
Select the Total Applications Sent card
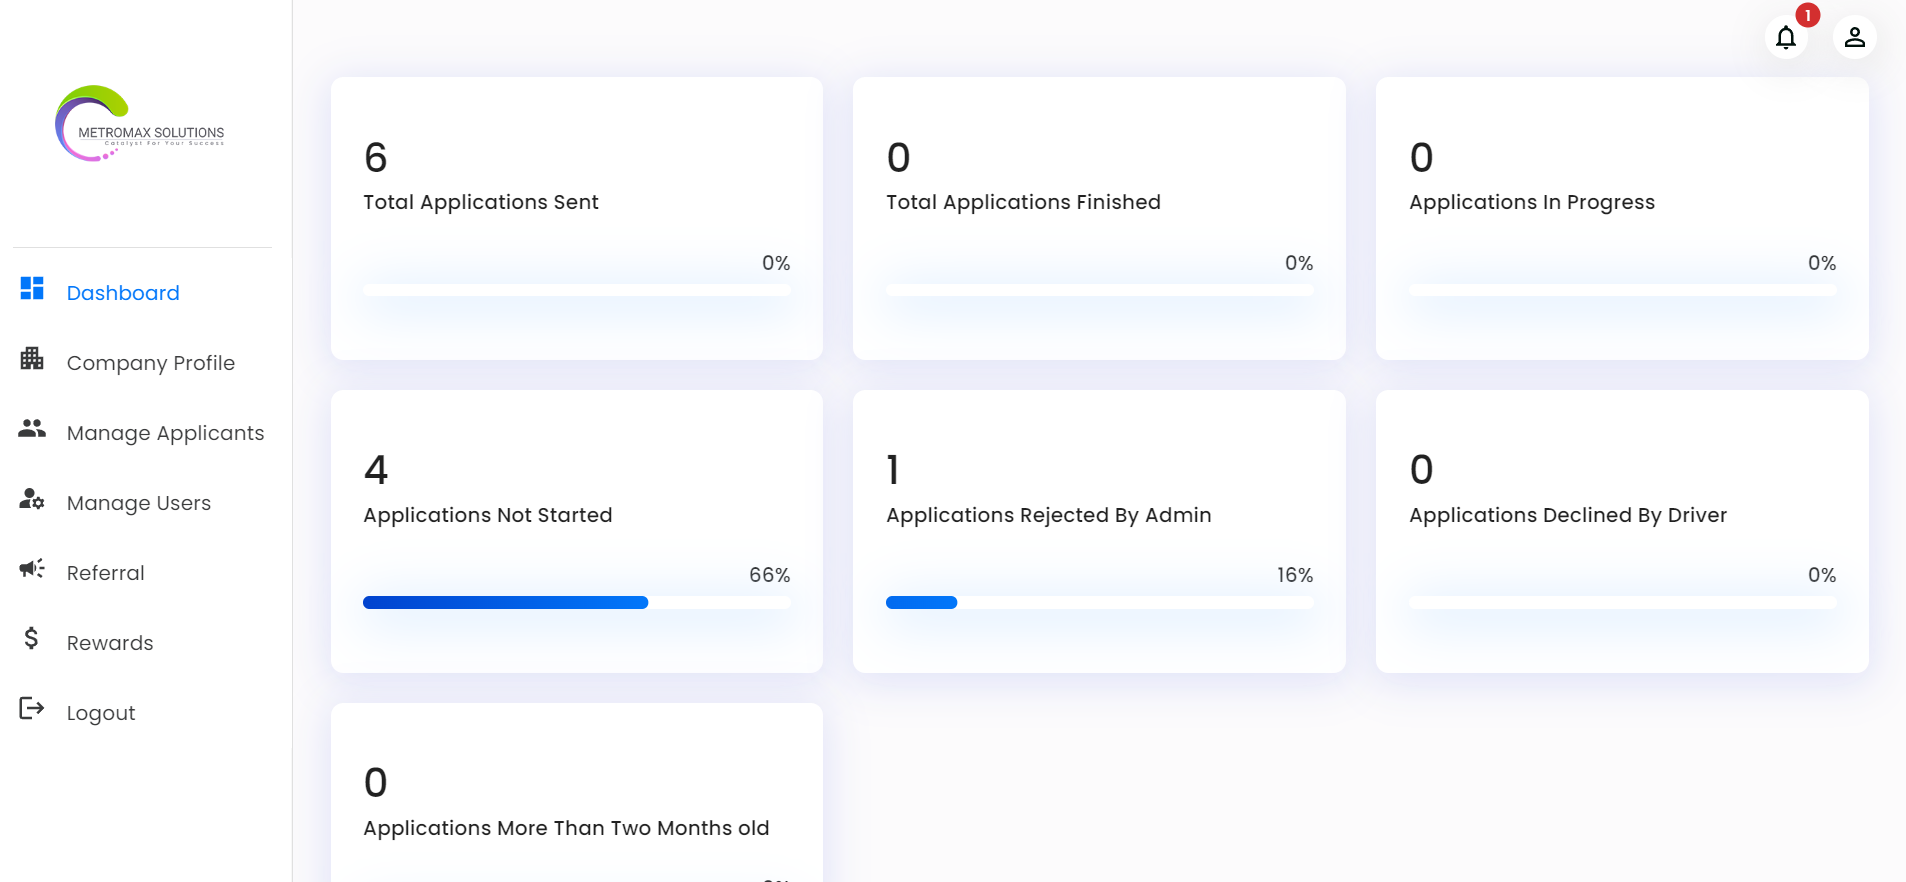(577, 218)
